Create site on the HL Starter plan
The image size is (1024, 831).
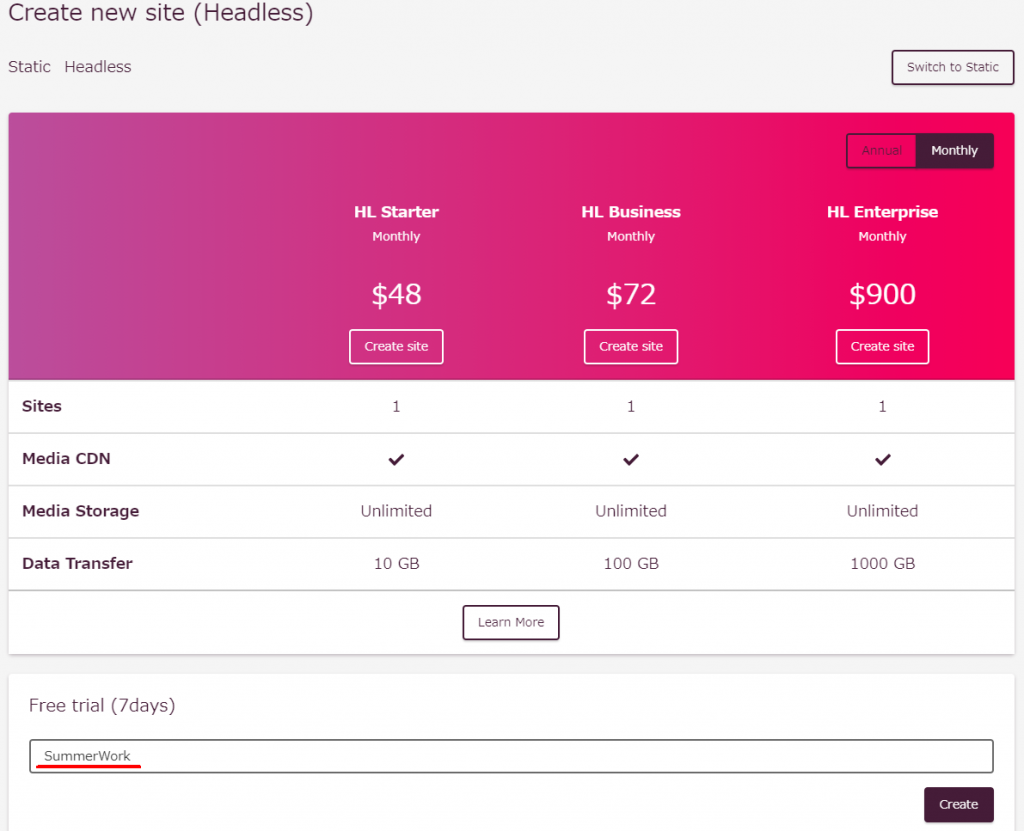(x=396, y=346)
